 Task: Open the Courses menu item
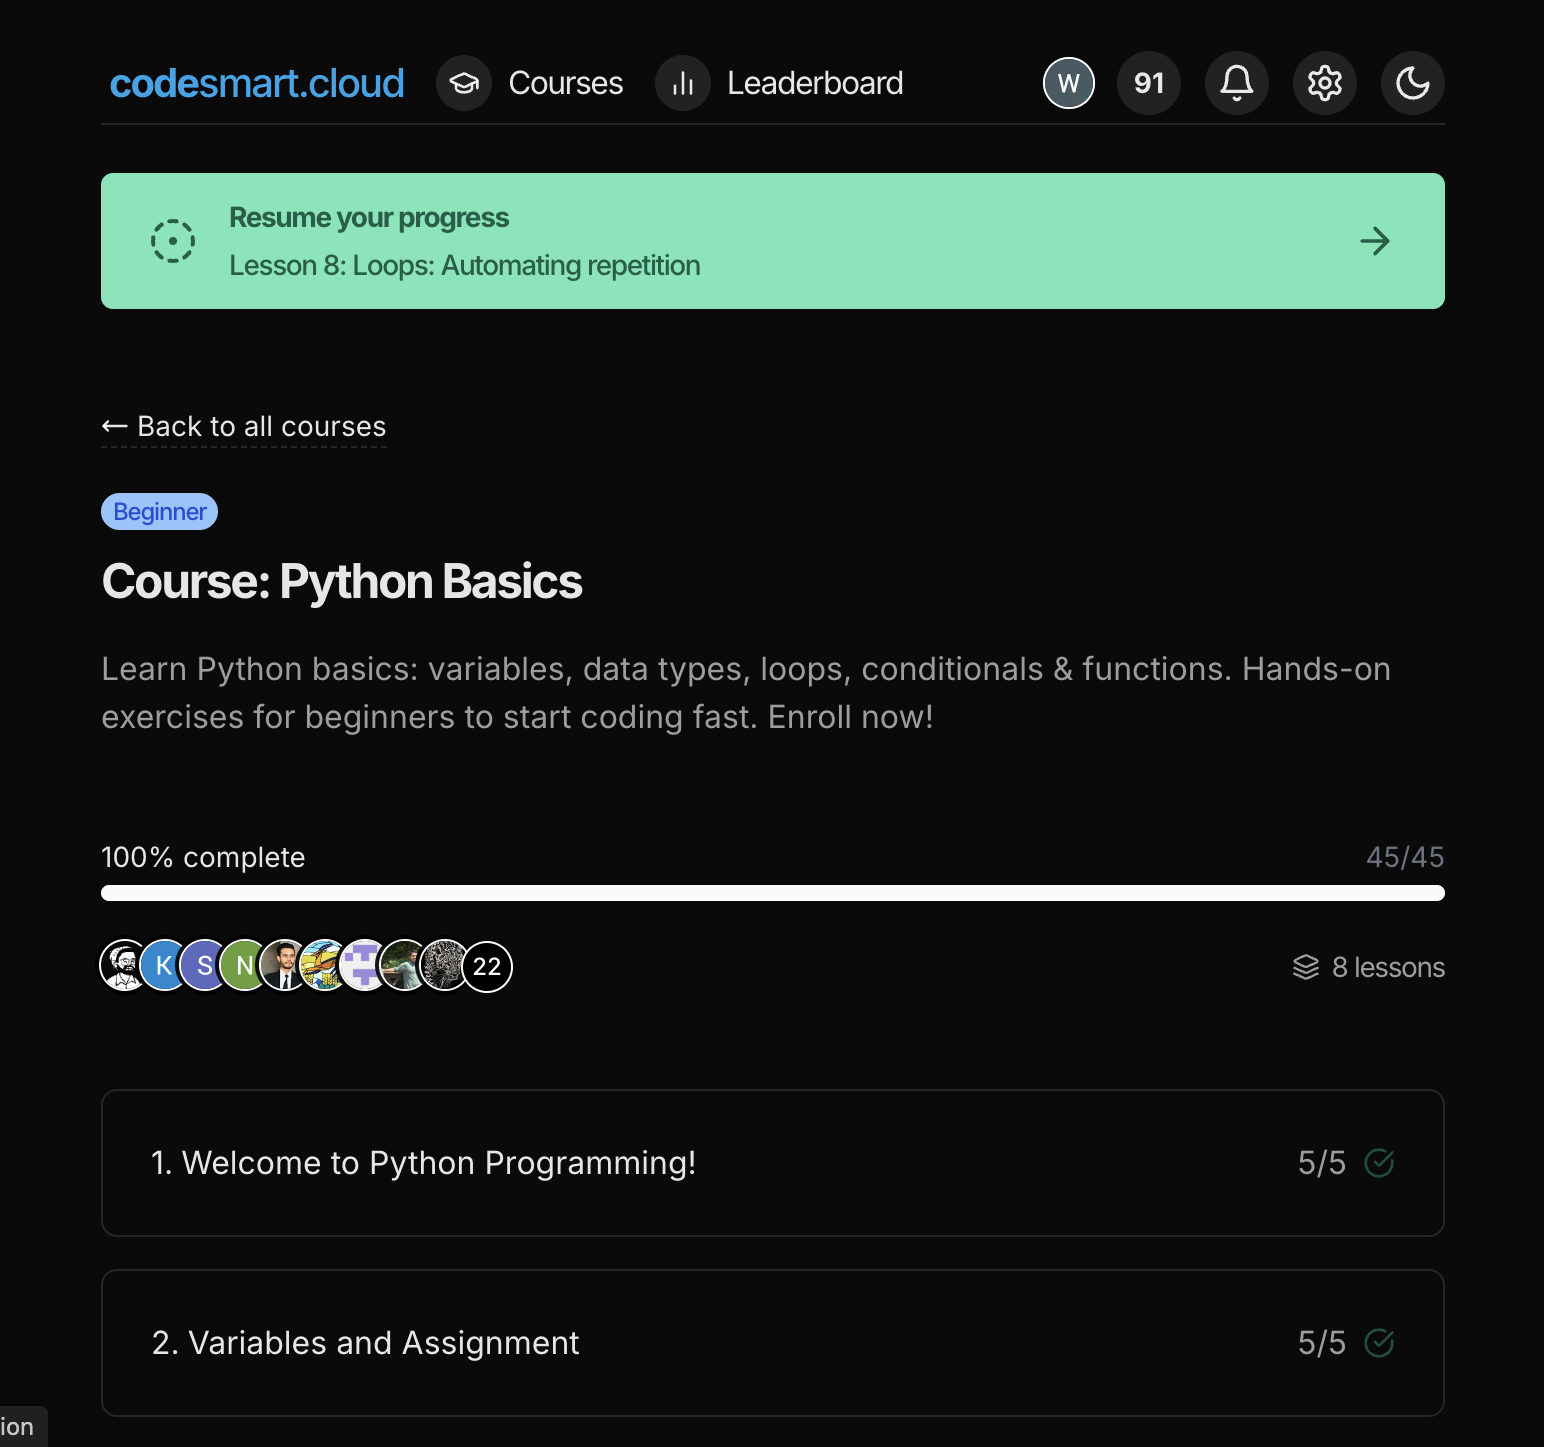pyautogui.click(x=565, y=83)
